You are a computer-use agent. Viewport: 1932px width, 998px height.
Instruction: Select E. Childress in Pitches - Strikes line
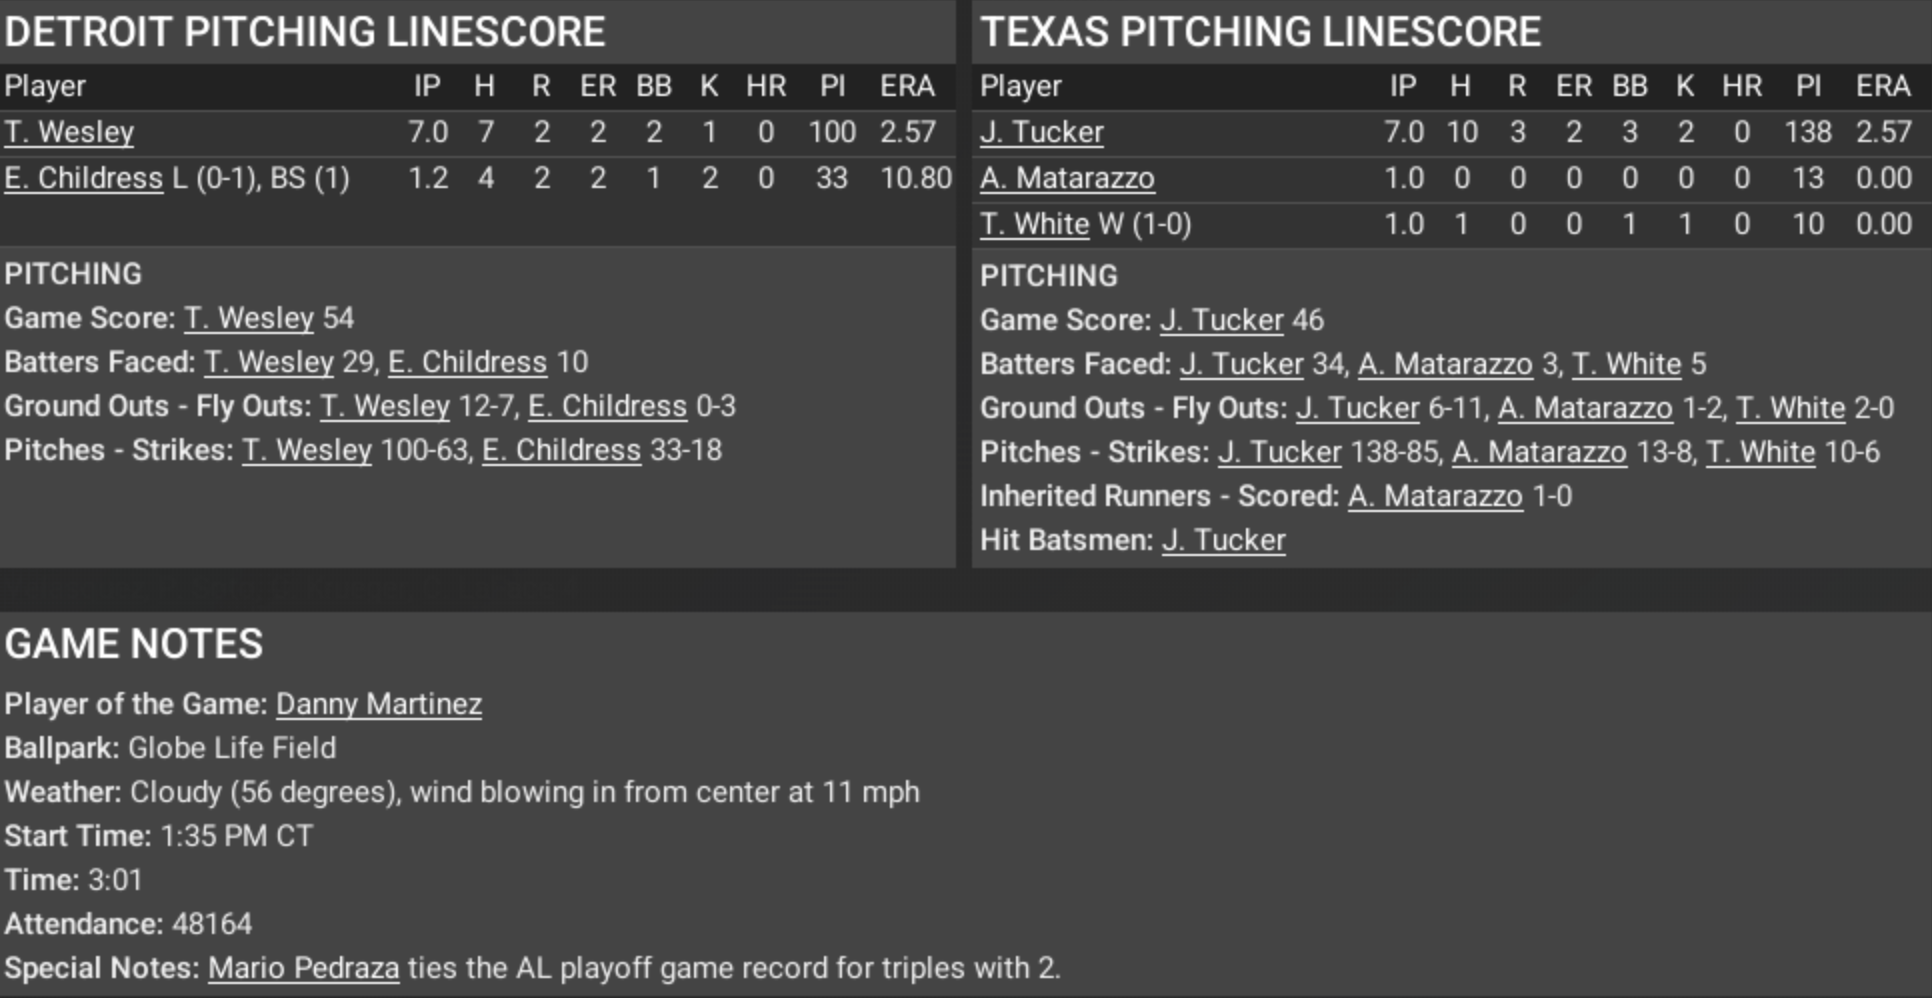[561, 450]
